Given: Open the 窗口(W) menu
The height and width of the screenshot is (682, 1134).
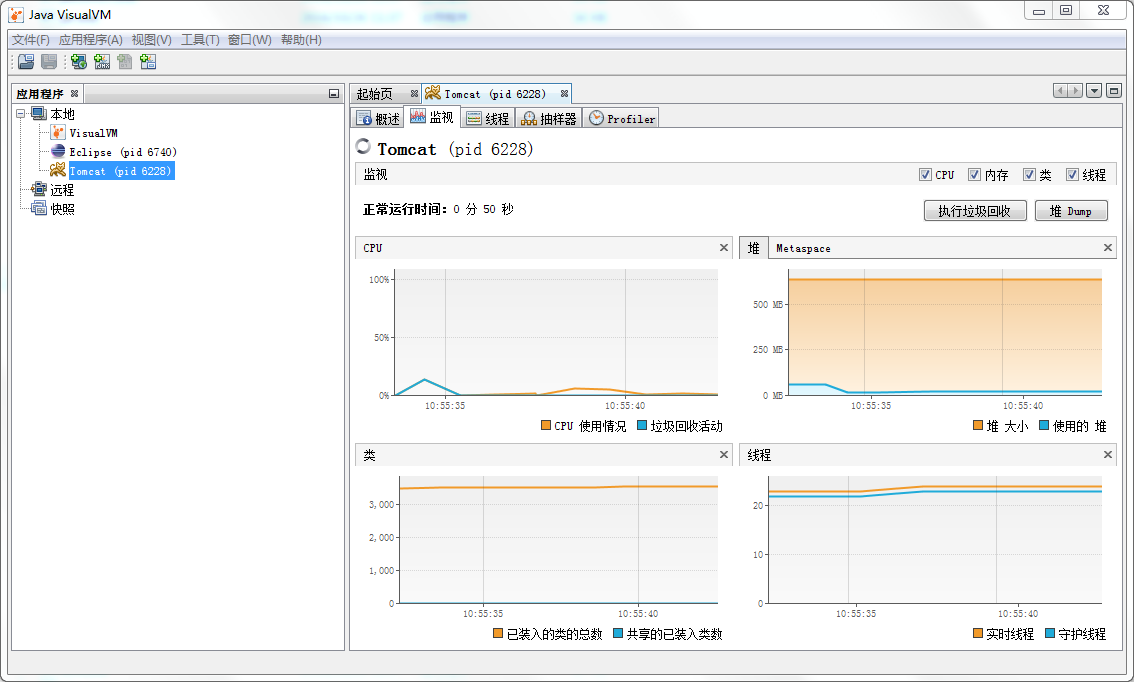Looking at the screenshot, I should (250, 40).
